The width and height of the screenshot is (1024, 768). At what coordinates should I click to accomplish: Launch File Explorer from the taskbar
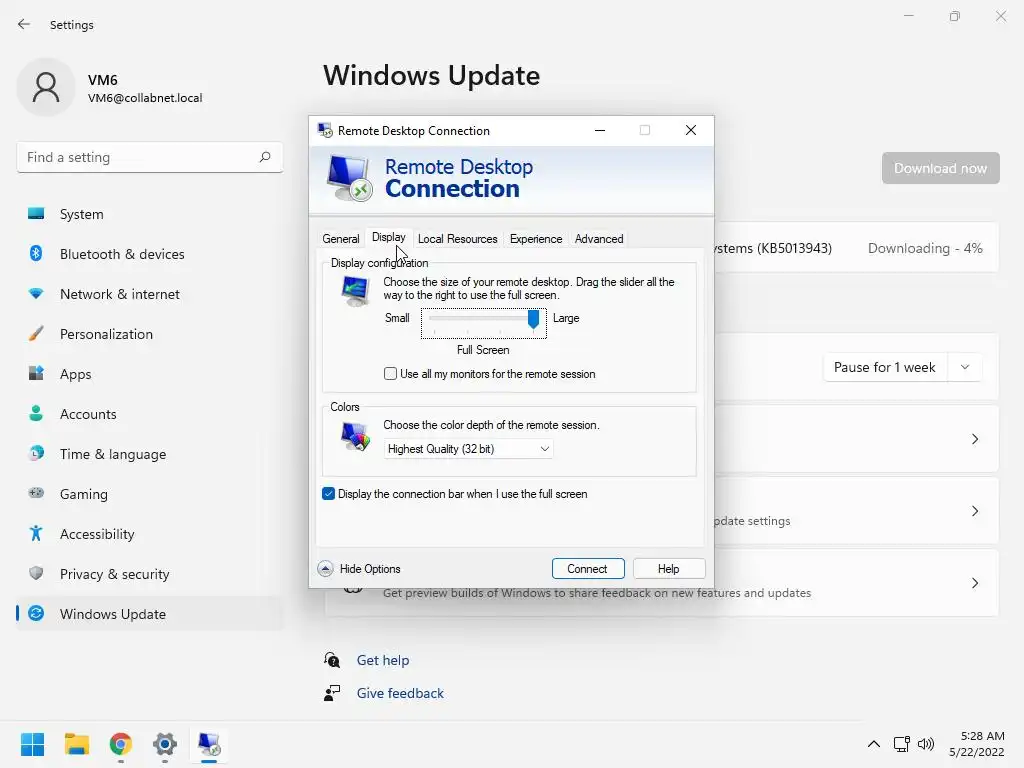click(76, 744)
